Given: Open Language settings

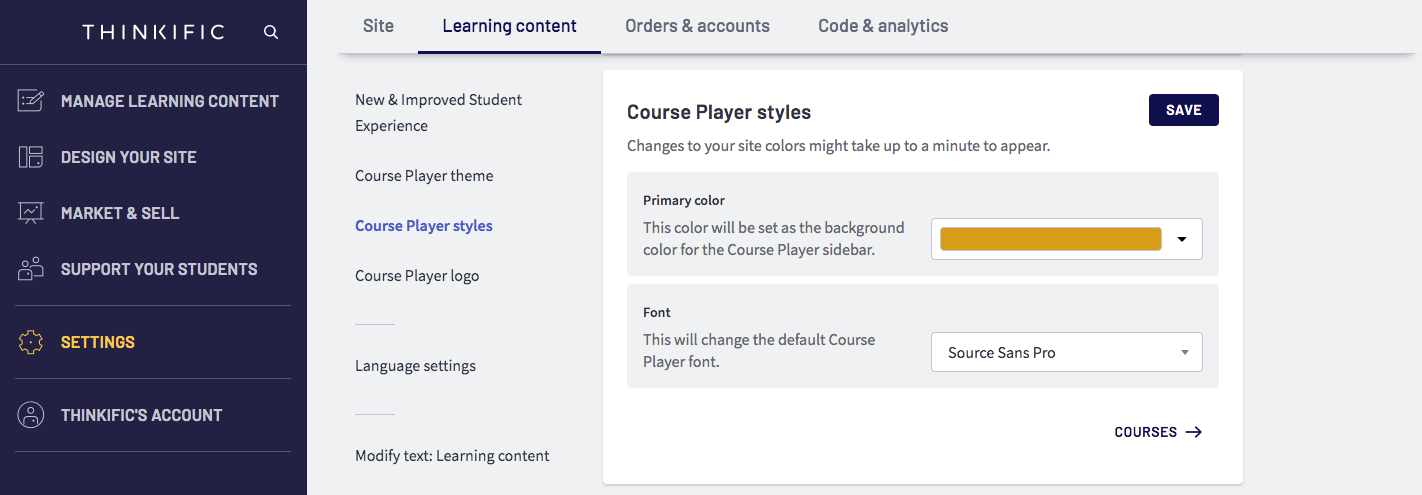Looking at the screenshot, I should coord(415,366).
